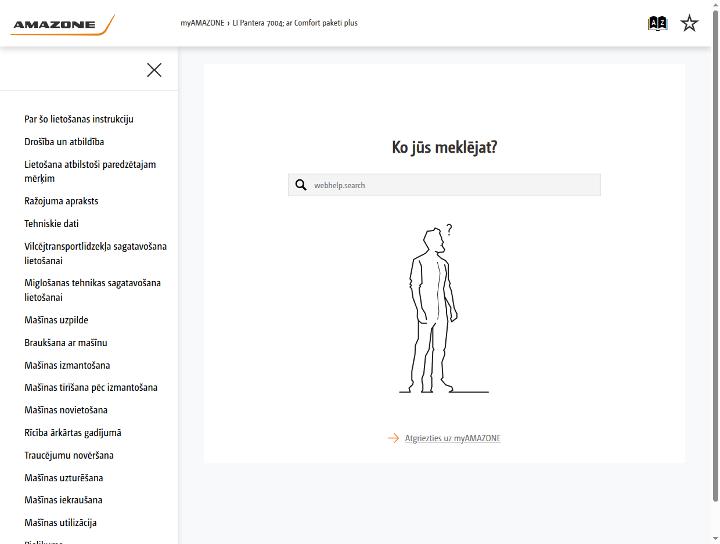The image size is (720, 544).
Task: Open 'Mašīnas tīrīšana pēc izmantošana'
Action: 91,388
